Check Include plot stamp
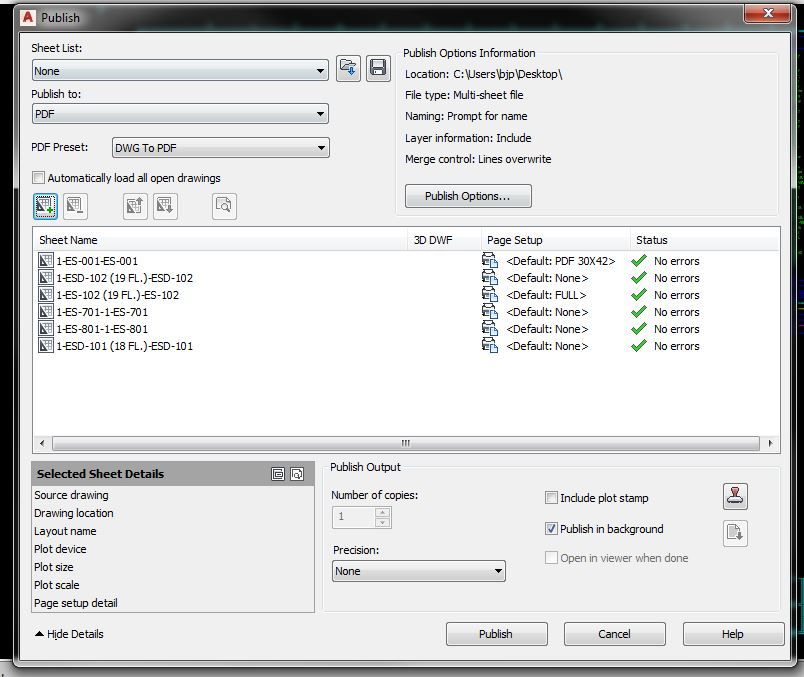Screen dimensions: 804x677 551,497
